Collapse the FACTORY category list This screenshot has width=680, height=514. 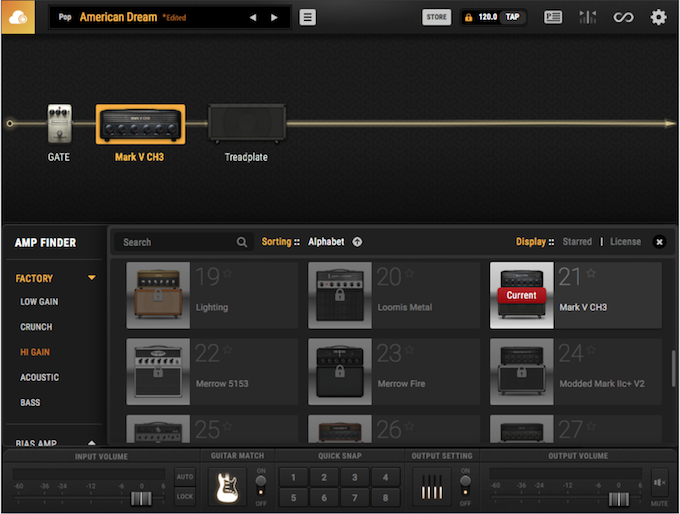pos(92,278)
